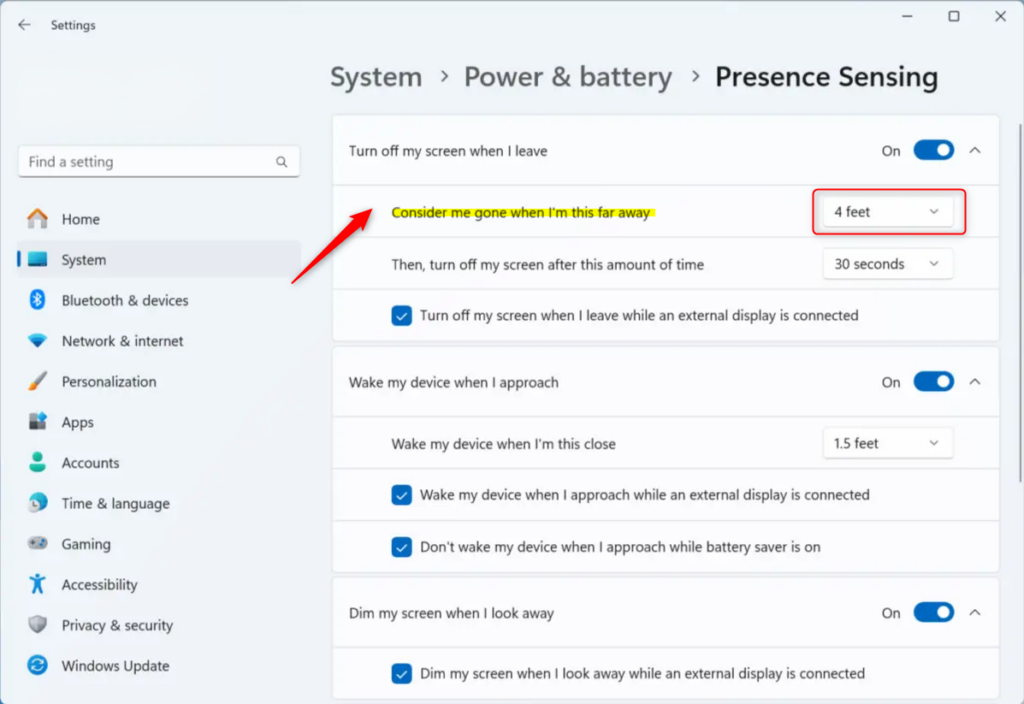Click the Apps icon in sidebar

[x=37, y=422]
